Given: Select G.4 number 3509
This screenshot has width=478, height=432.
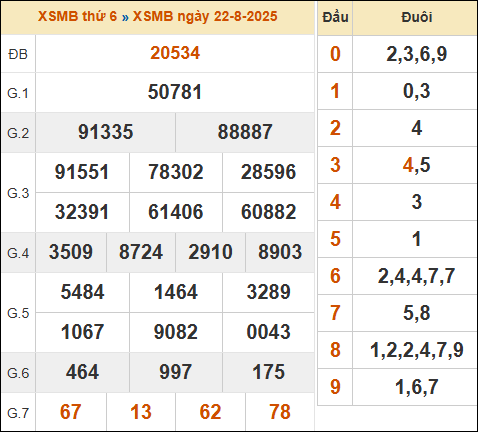Looking at the screenshot, I should [x=71, y=252].
